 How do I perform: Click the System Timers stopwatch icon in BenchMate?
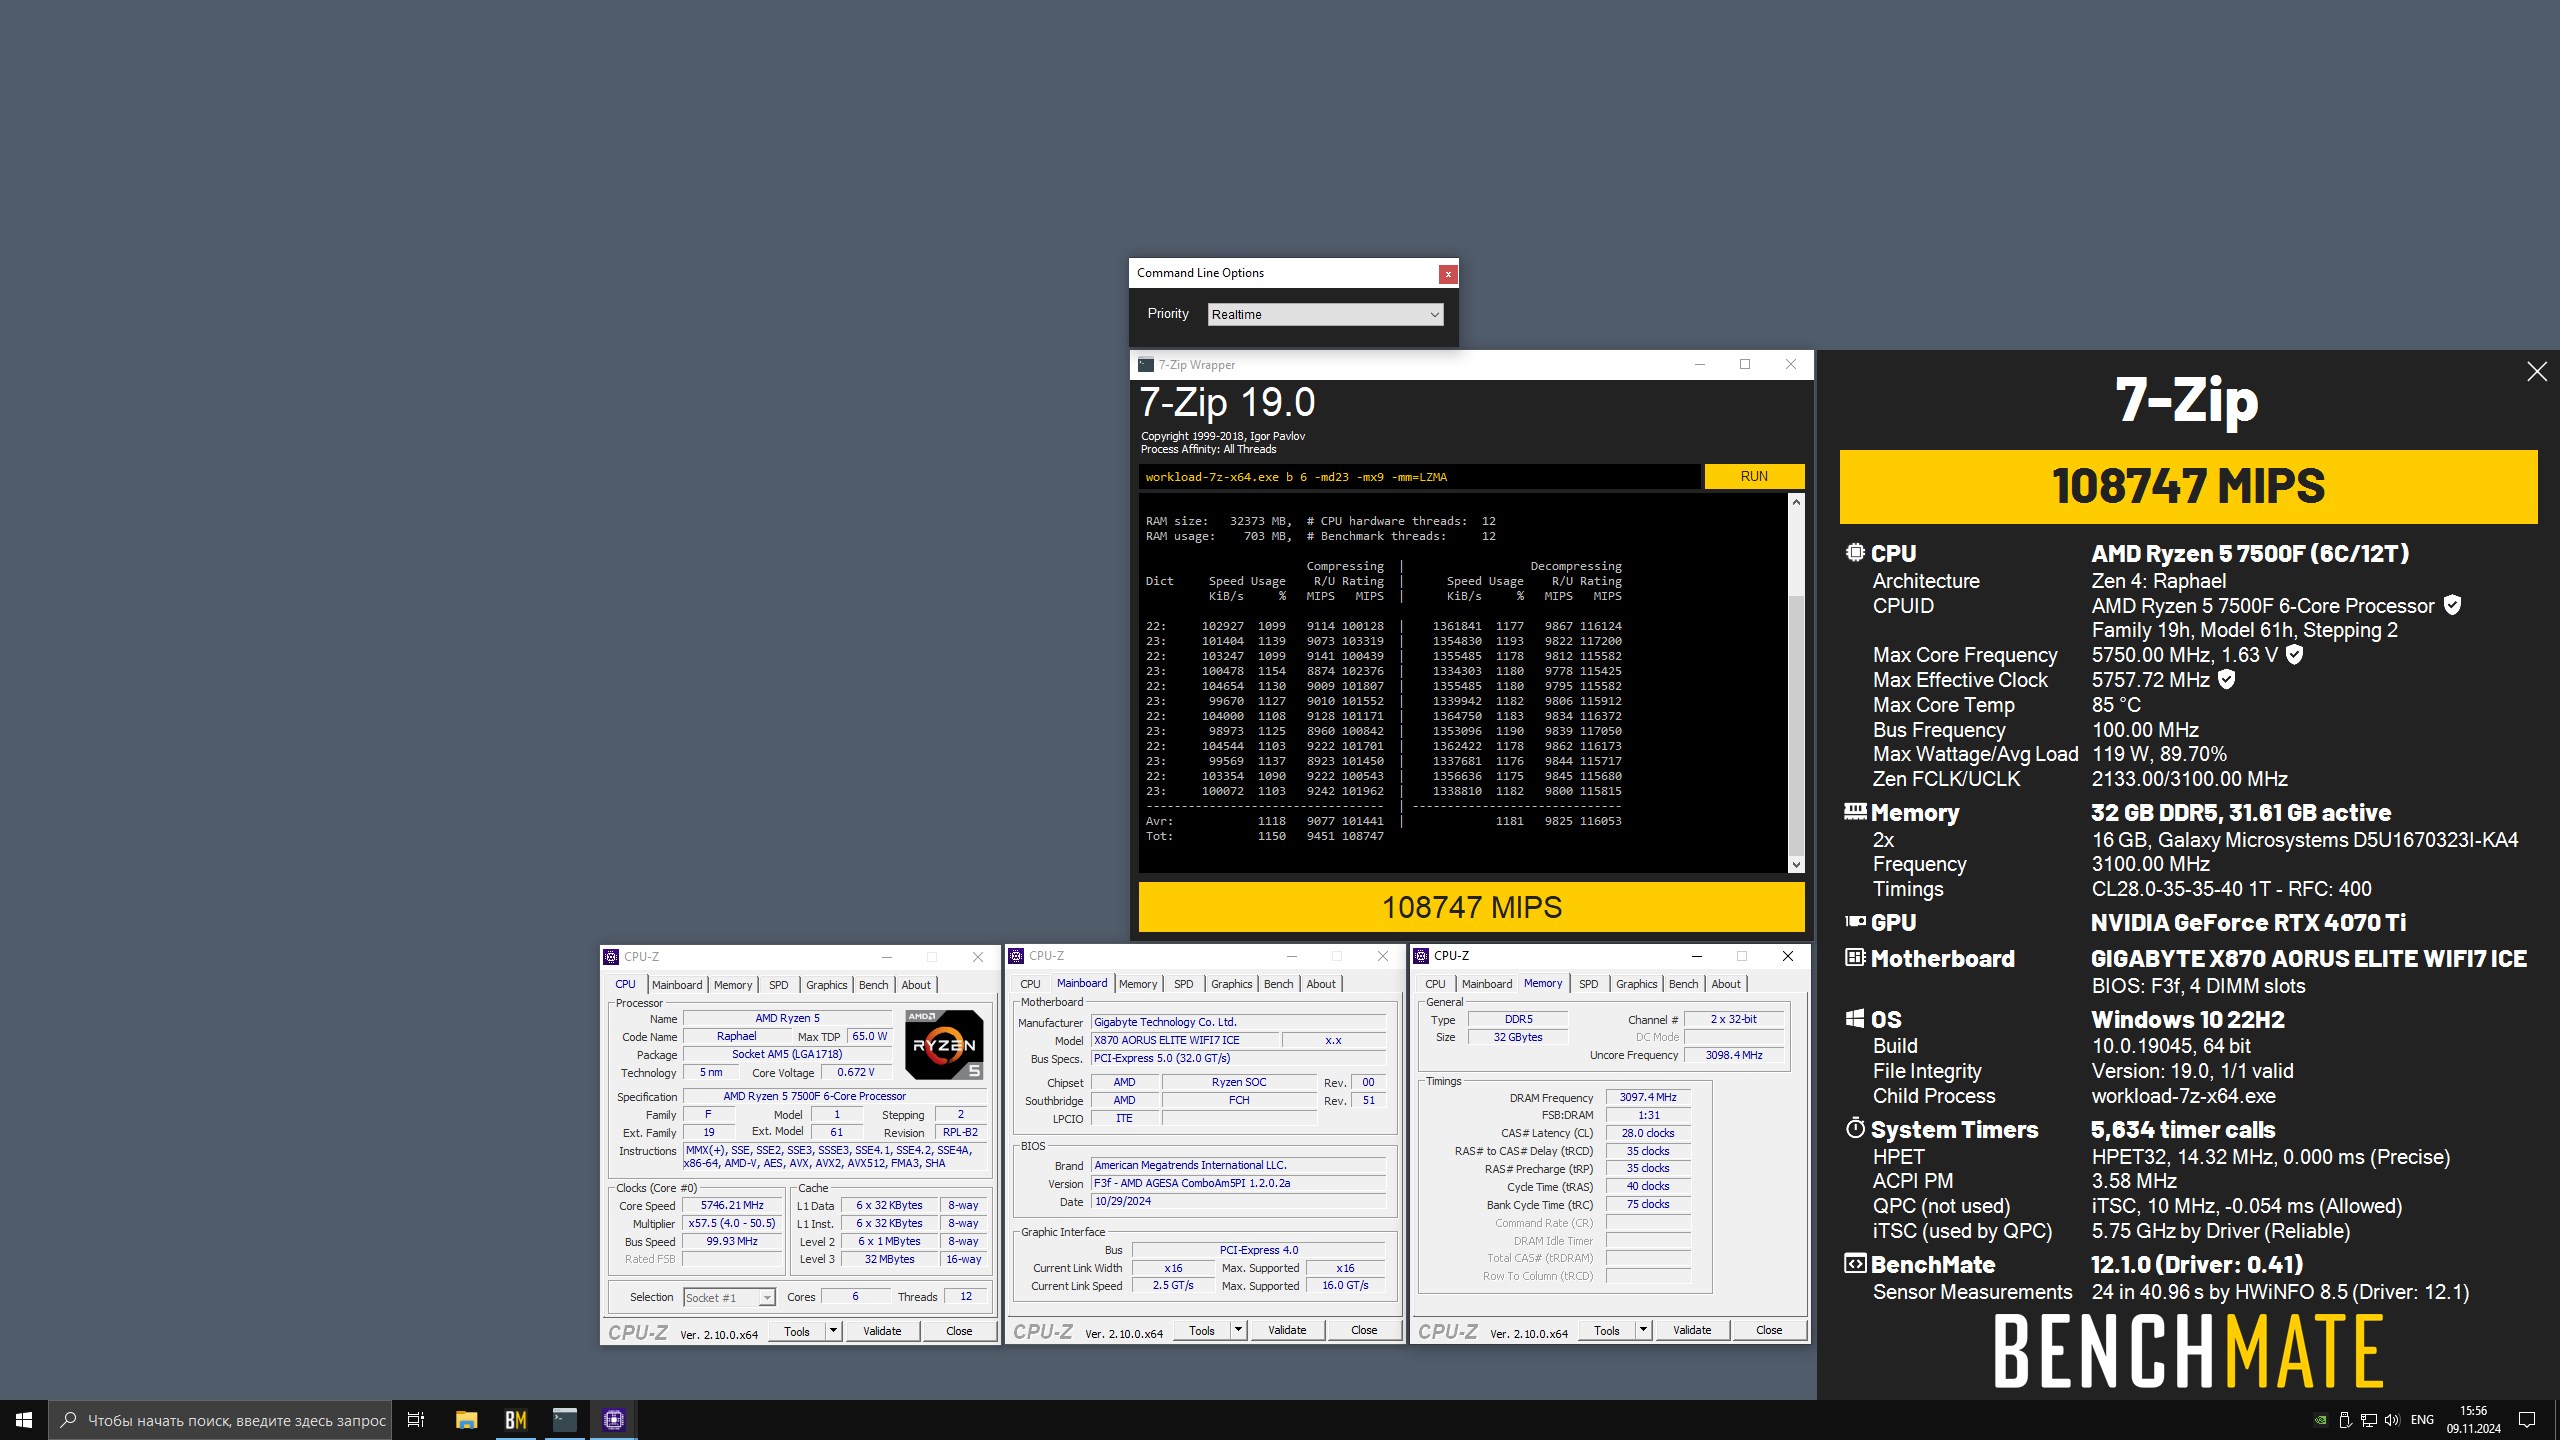[x=1855, y=1129]
